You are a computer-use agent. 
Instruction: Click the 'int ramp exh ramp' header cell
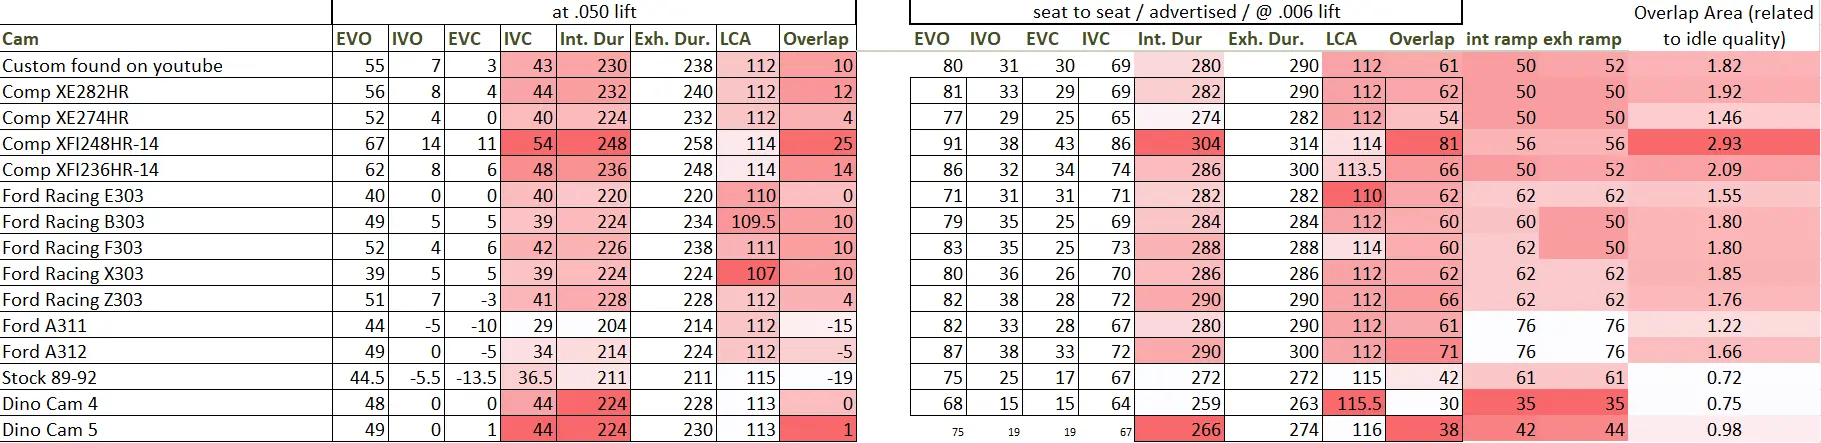pos(1544,39)
